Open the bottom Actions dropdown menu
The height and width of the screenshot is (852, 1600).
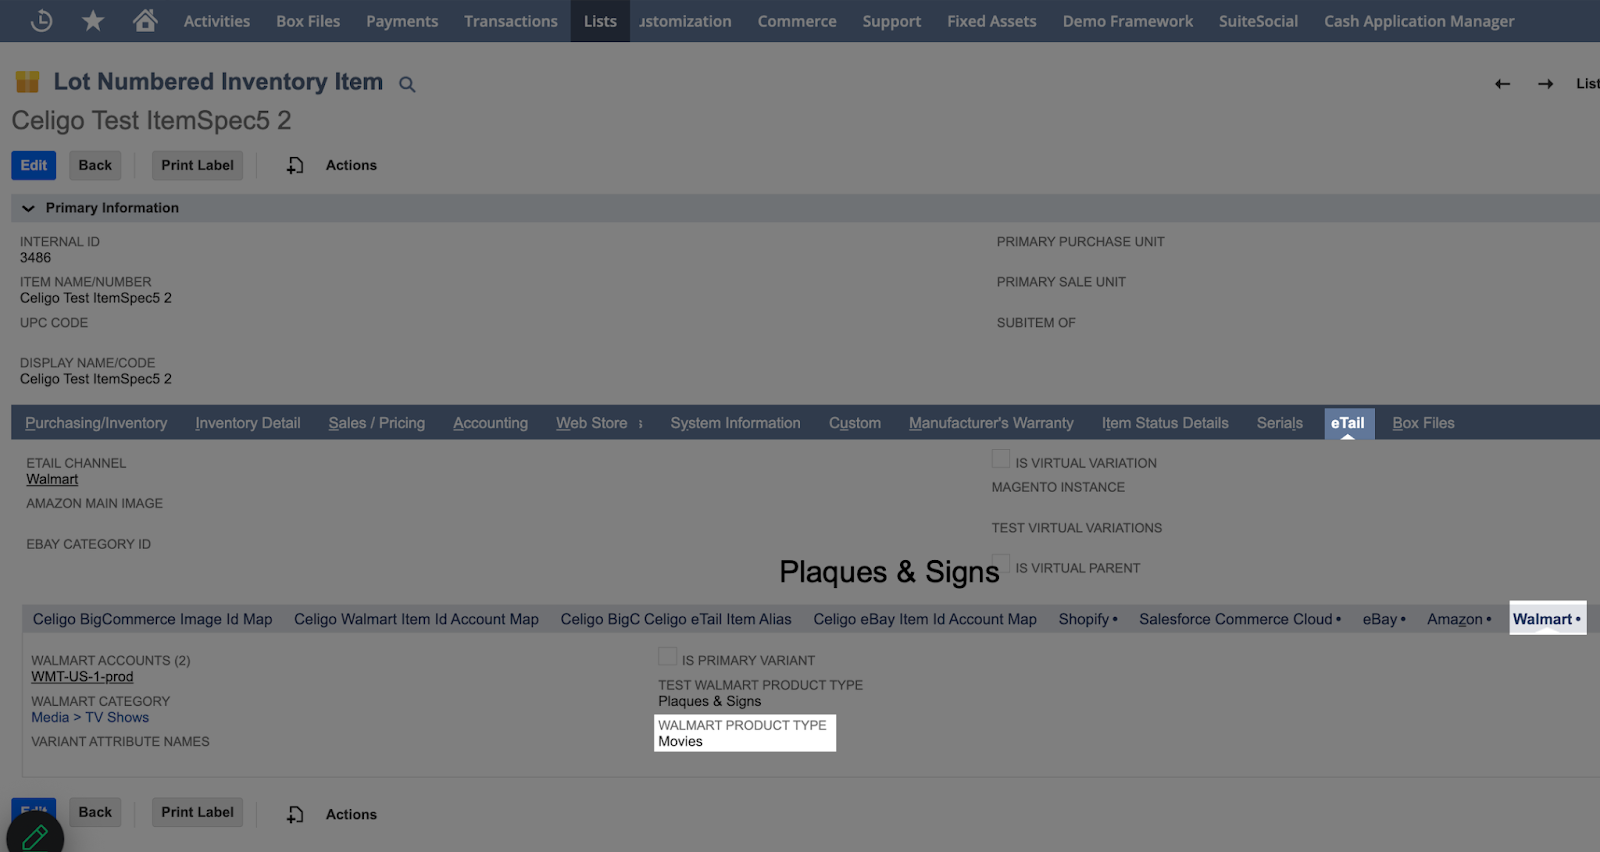point(351,814)
